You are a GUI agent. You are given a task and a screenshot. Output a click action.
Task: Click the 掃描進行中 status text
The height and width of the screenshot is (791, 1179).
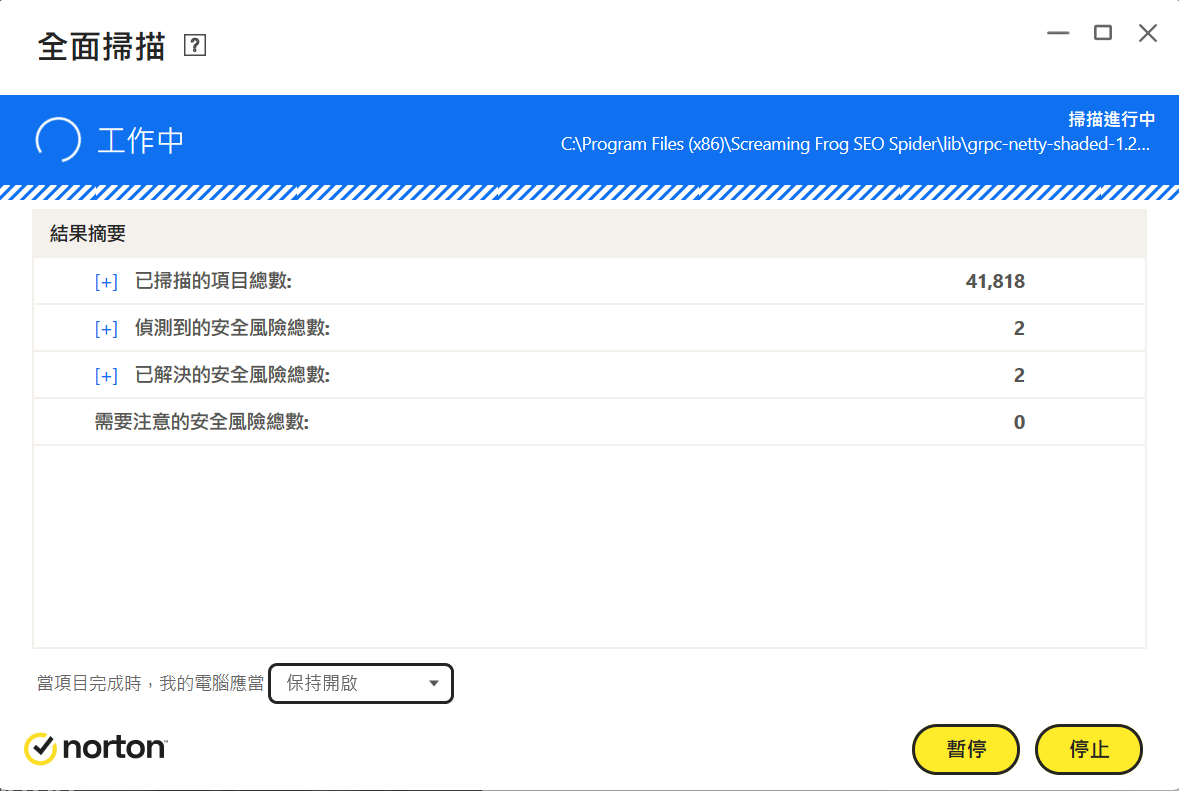[x=1111, y=119]
